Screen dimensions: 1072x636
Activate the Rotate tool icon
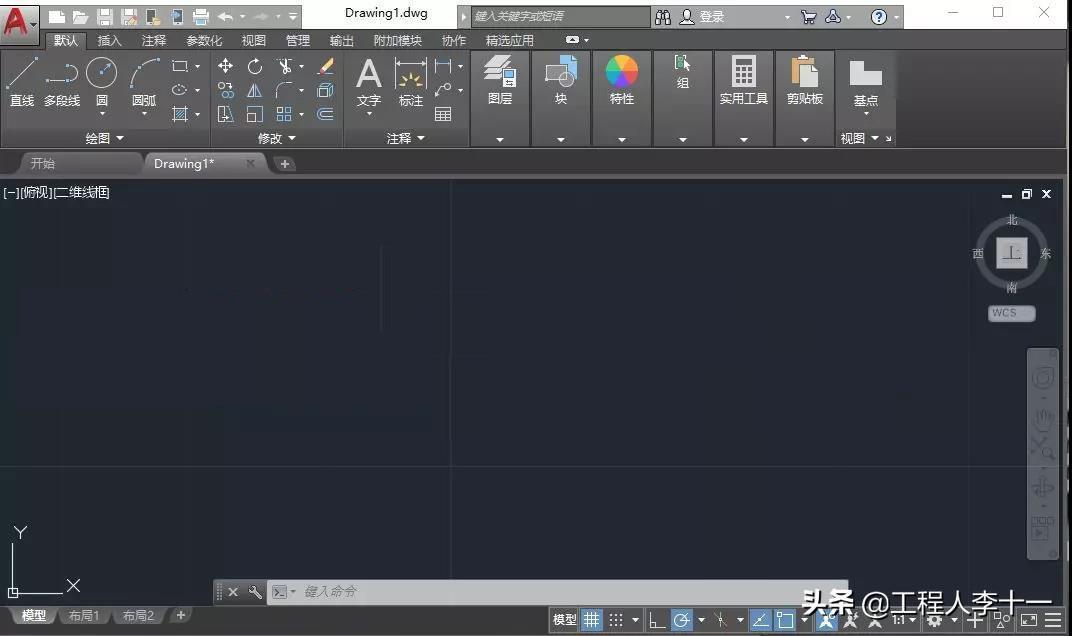pos(255,66)
